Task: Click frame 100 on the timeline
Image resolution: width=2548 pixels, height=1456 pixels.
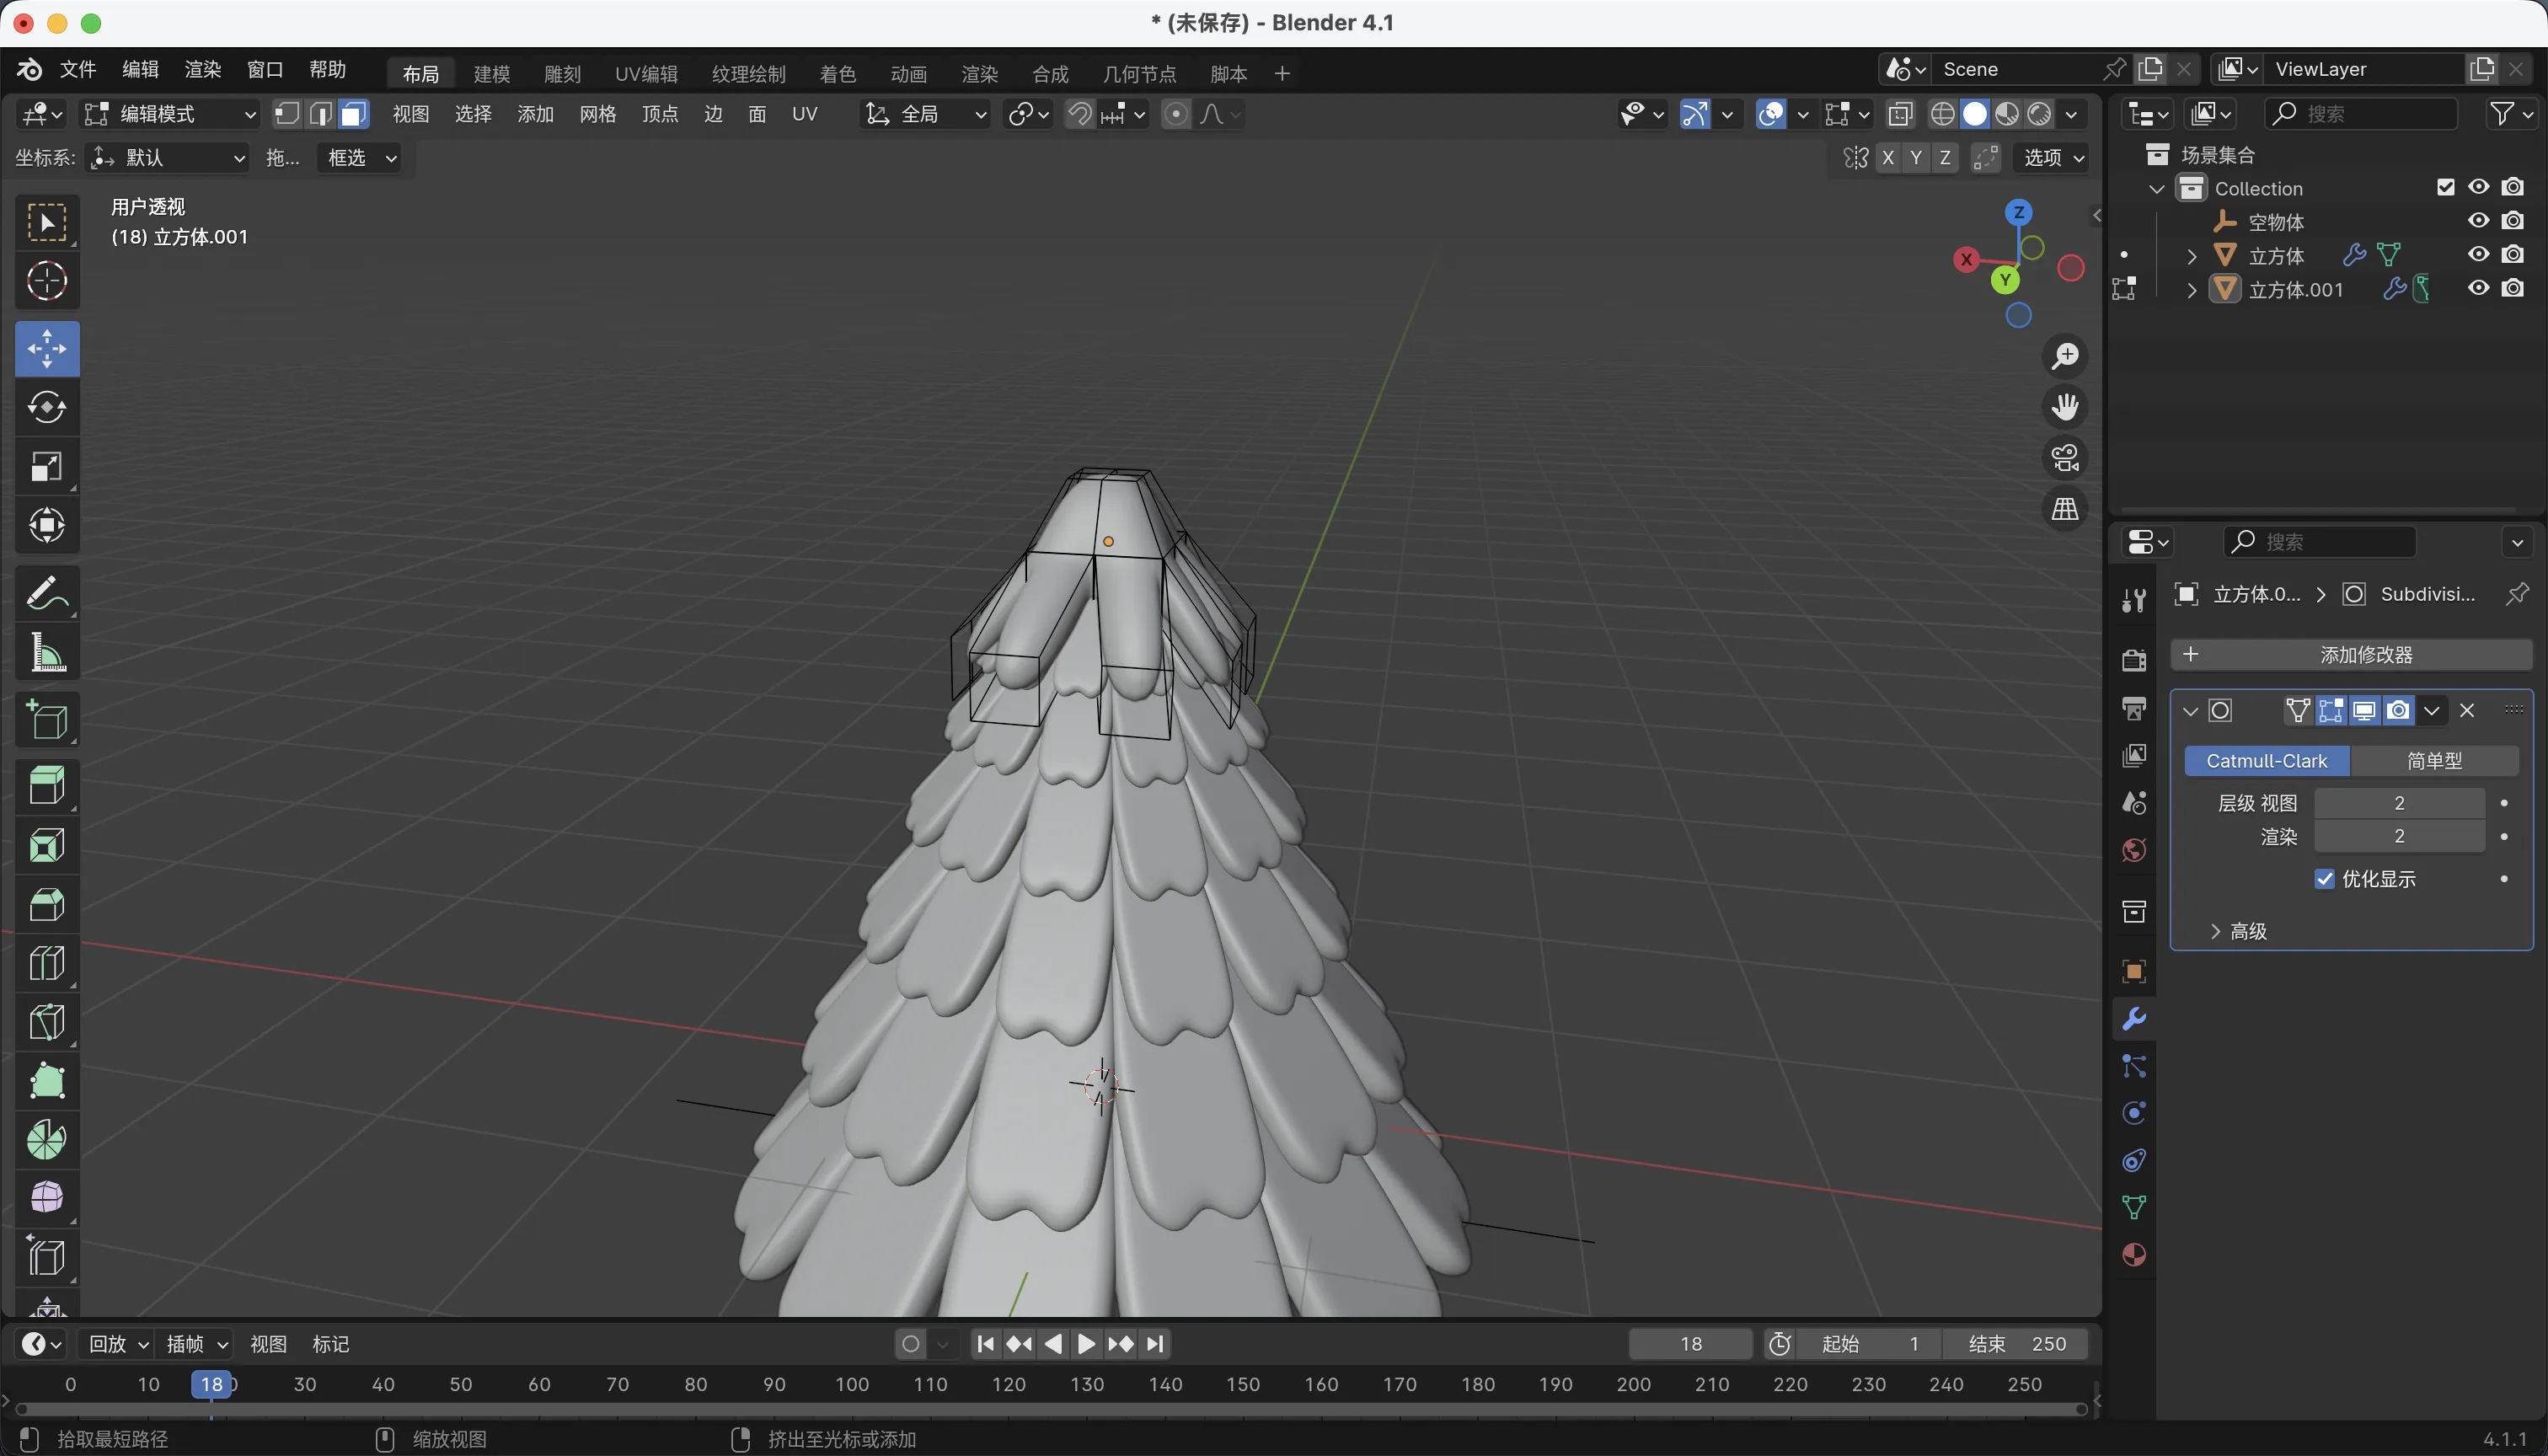Action: coord(852,1384)
